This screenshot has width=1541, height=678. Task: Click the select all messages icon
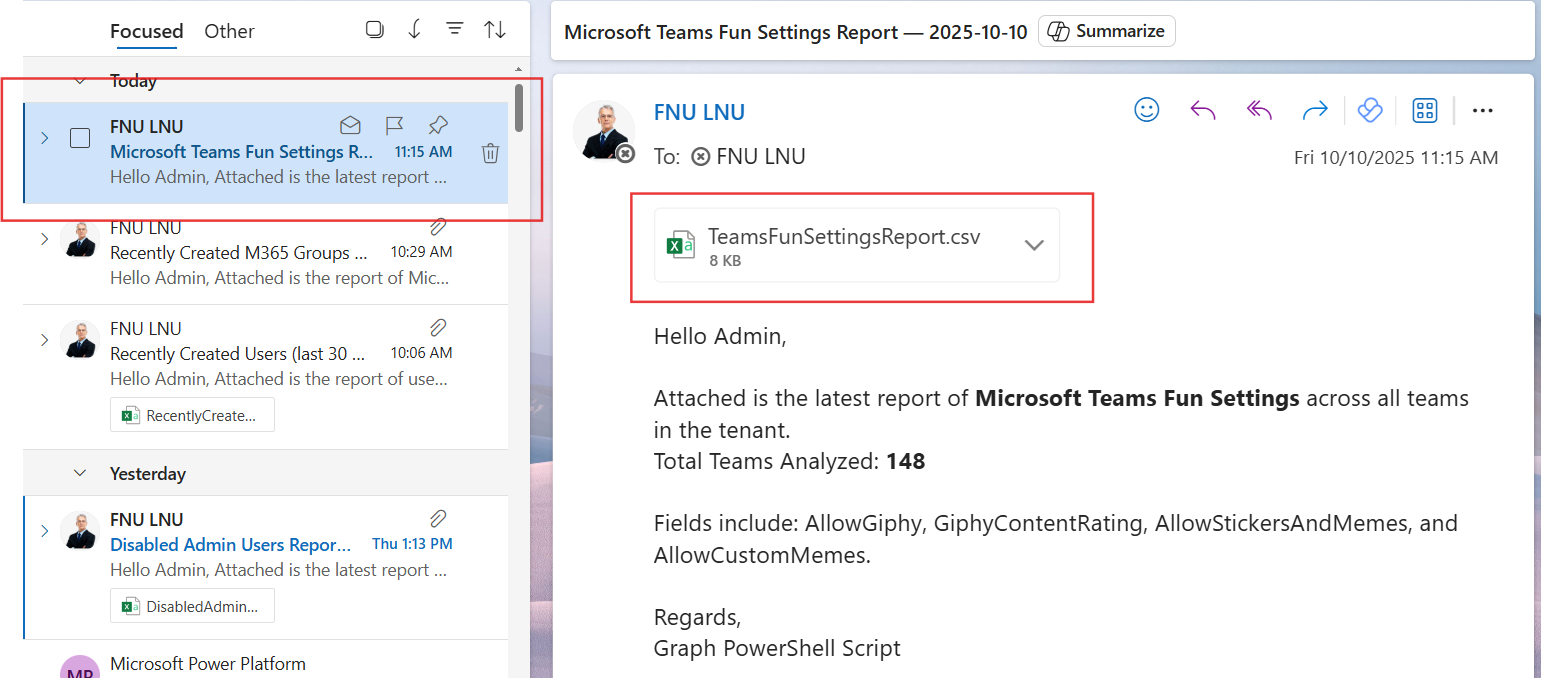point(374,30)
